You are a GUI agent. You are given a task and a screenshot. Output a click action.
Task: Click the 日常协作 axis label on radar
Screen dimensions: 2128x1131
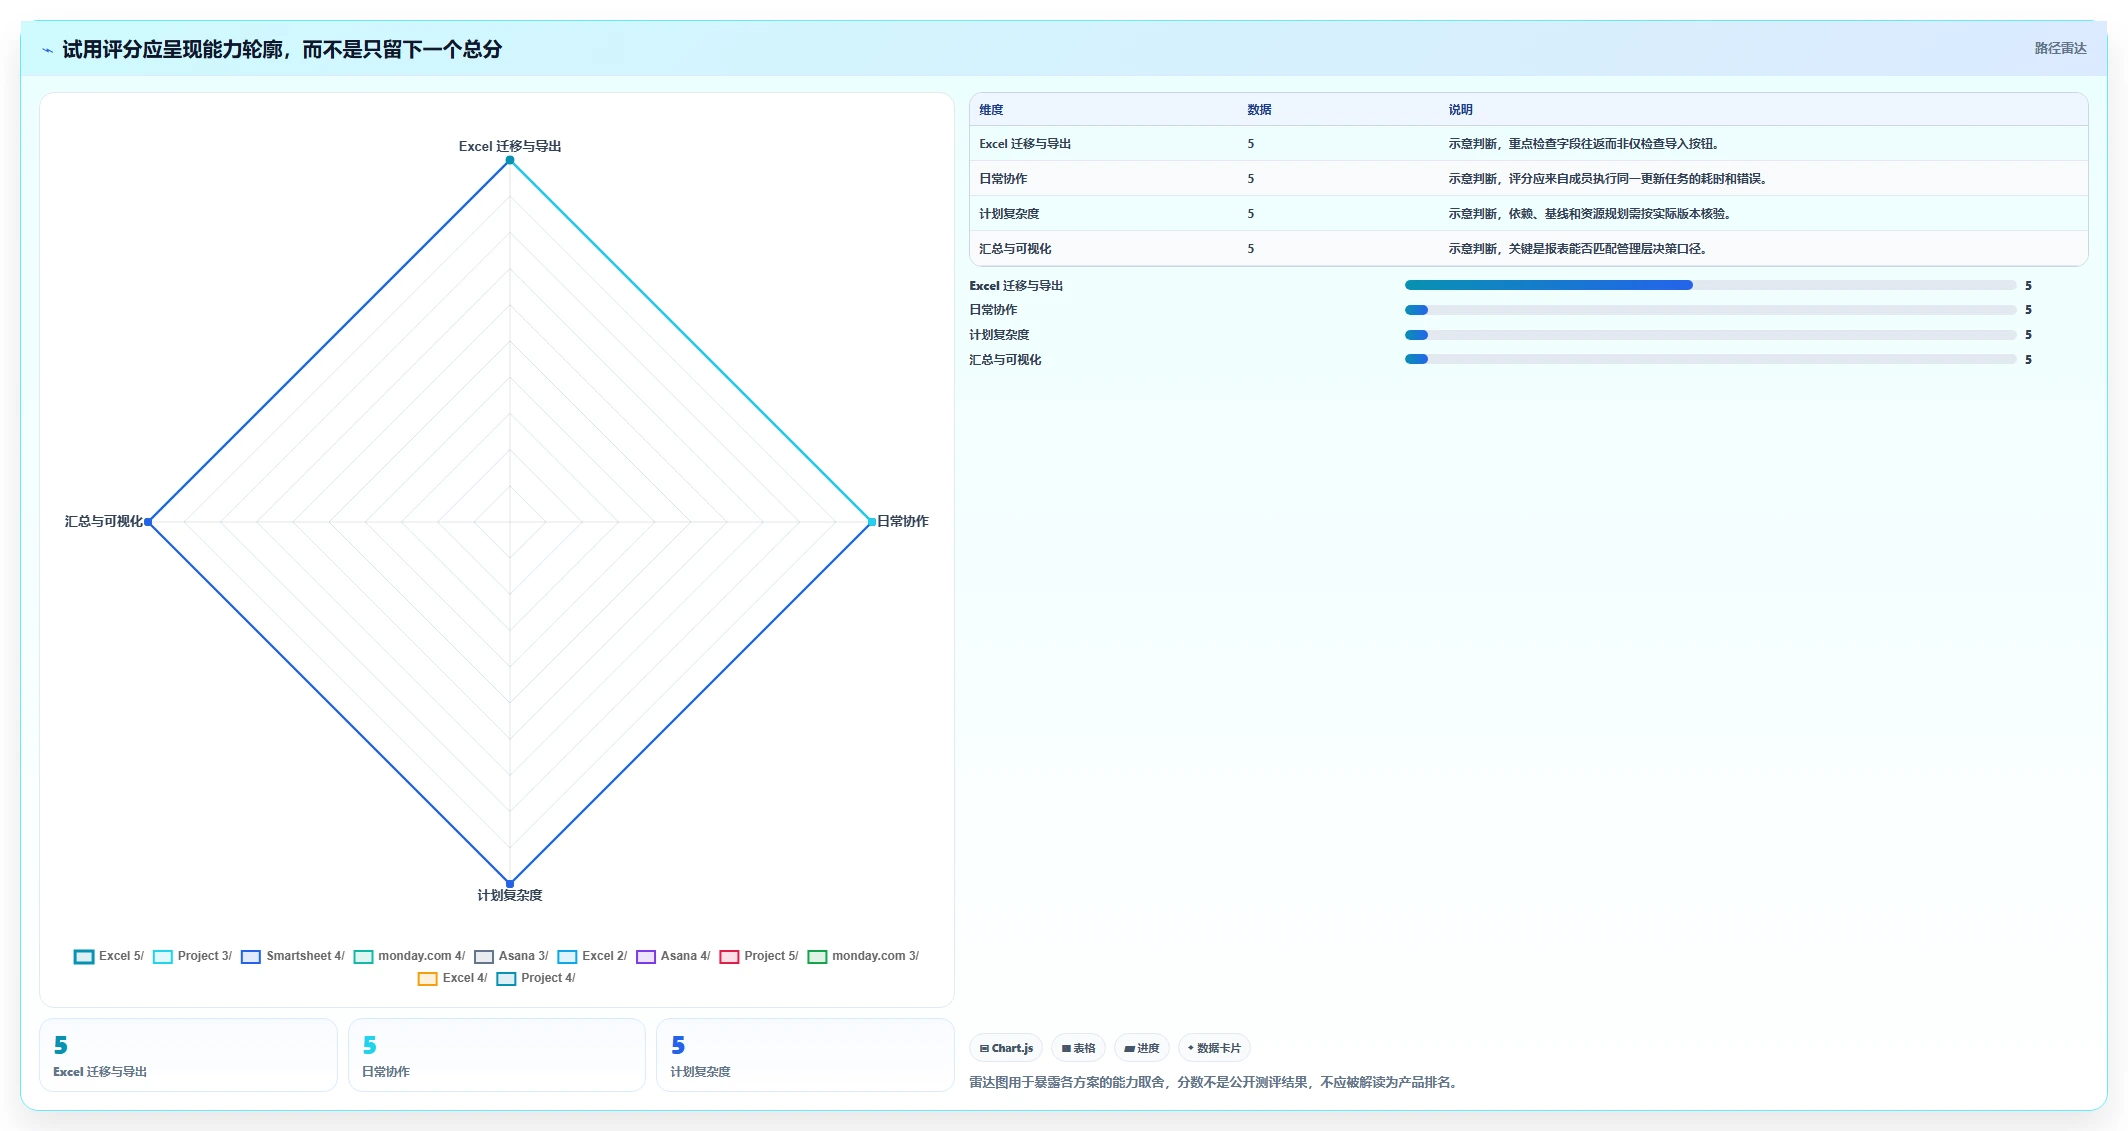[x=903, y=521]
